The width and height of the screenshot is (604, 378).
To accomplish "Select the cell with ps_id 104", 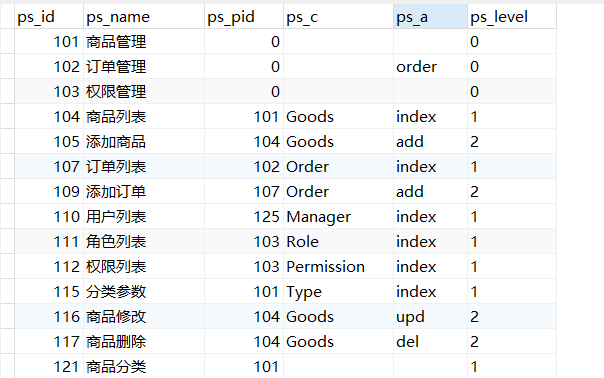I will pyautogui.click(x=49, y=117).
